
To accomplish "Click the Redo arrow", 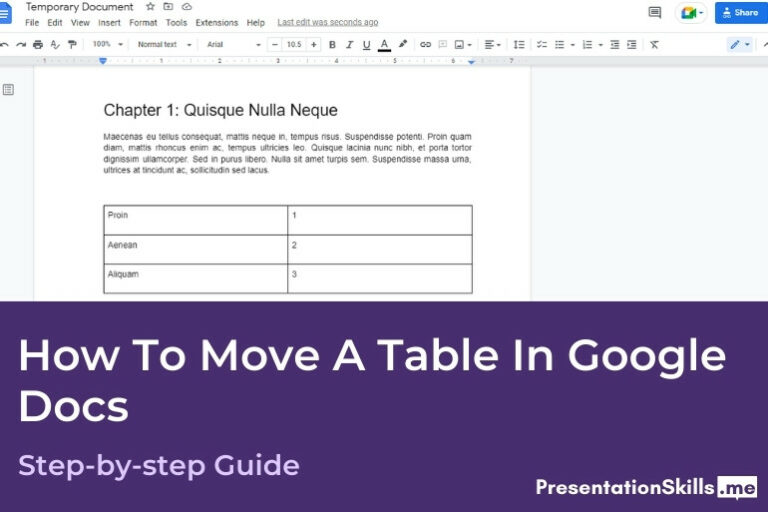I will pyautogui.click(x=21, y=45).
